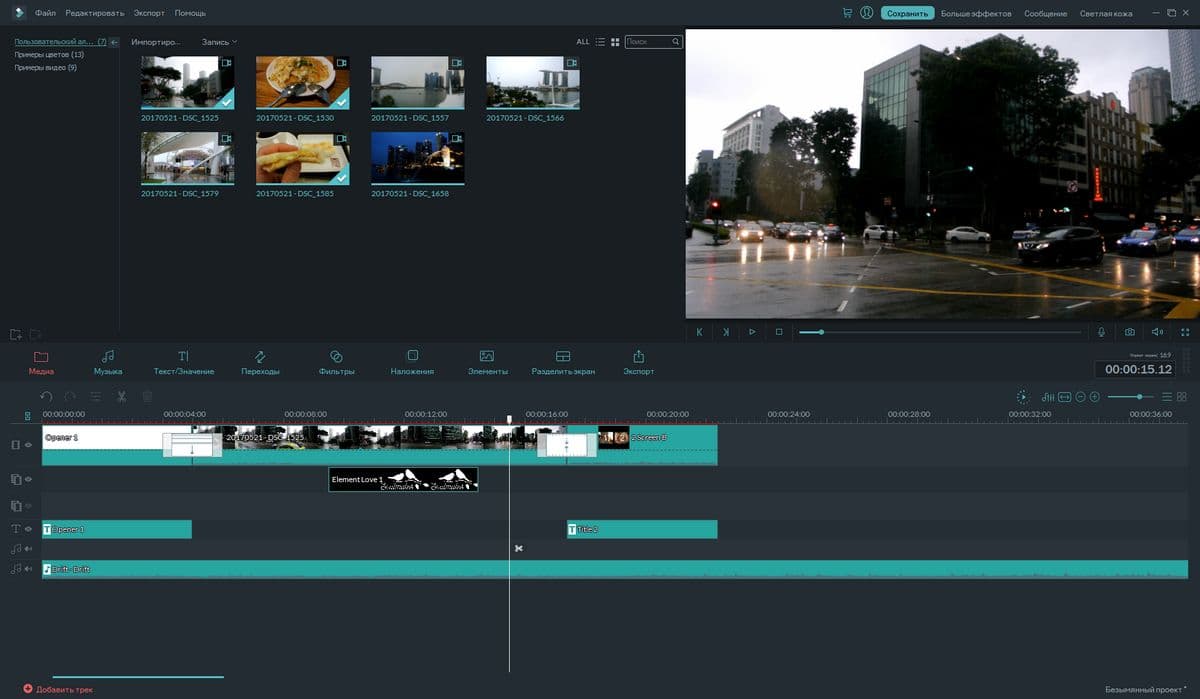Click the Сохранить save button
Image resolution: width=1200 pixels, height=699 pixels.
[x=907, y=13]
